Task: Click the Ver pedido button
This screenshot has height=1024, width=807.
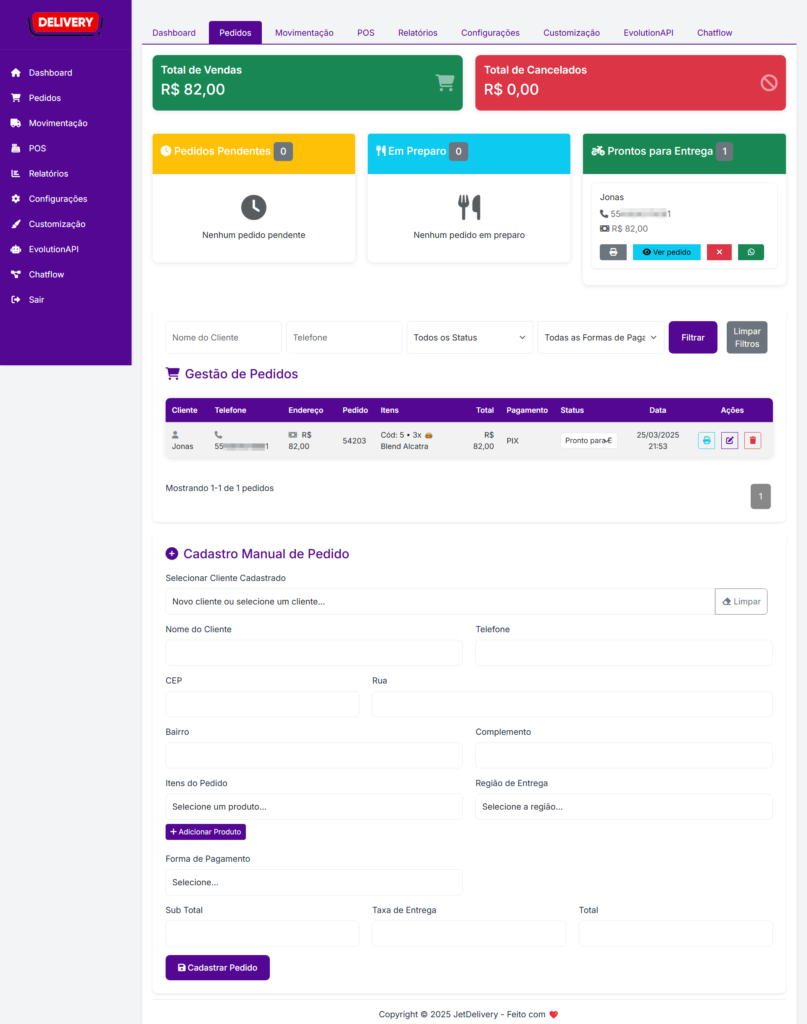Action: 666,252
